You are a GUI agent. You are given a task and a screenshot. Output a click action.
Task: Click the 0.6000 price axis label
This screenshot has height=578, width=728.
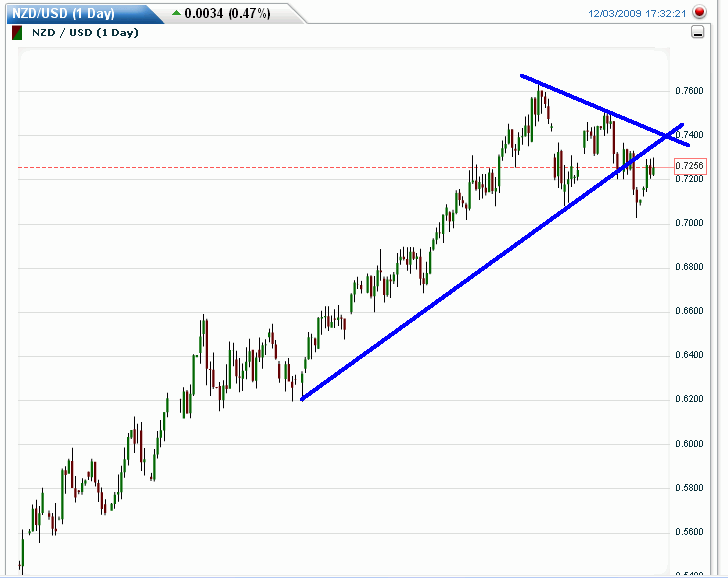pyautogui.click(x=689, y=444)
